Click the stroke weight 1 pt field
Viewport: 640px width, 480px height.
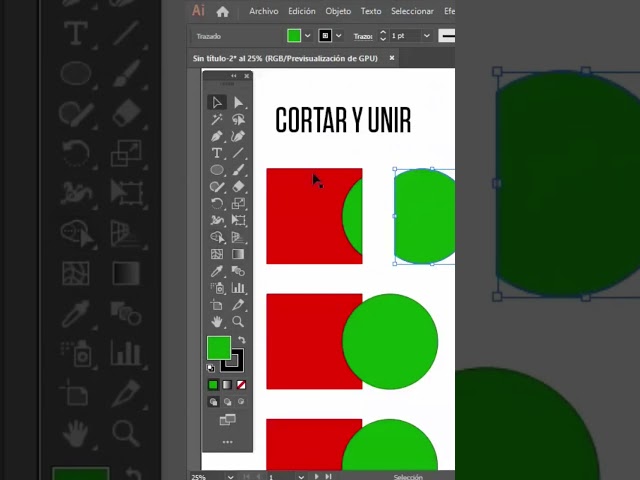(x=404, y=36)
